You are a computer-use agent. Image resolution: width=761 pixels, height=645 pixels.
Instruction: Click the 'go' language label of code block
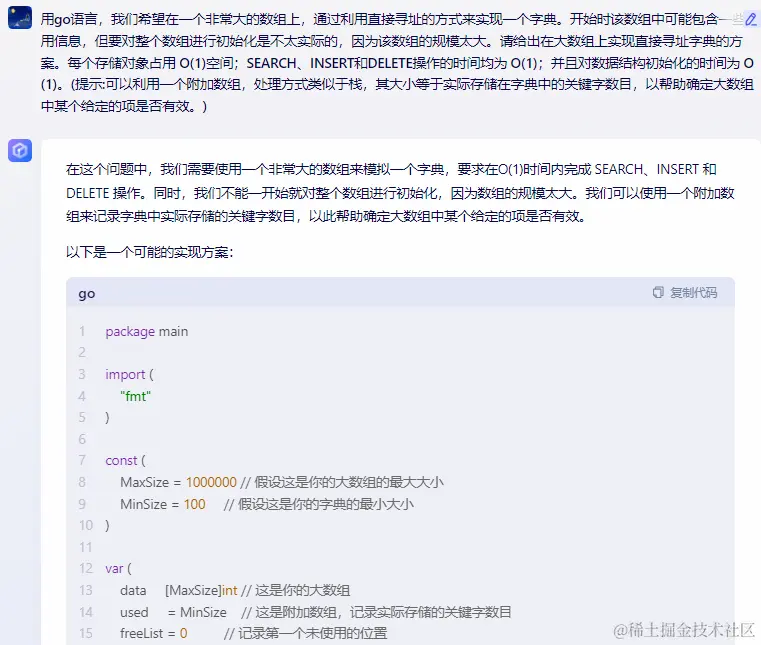(x=87, y=294)
